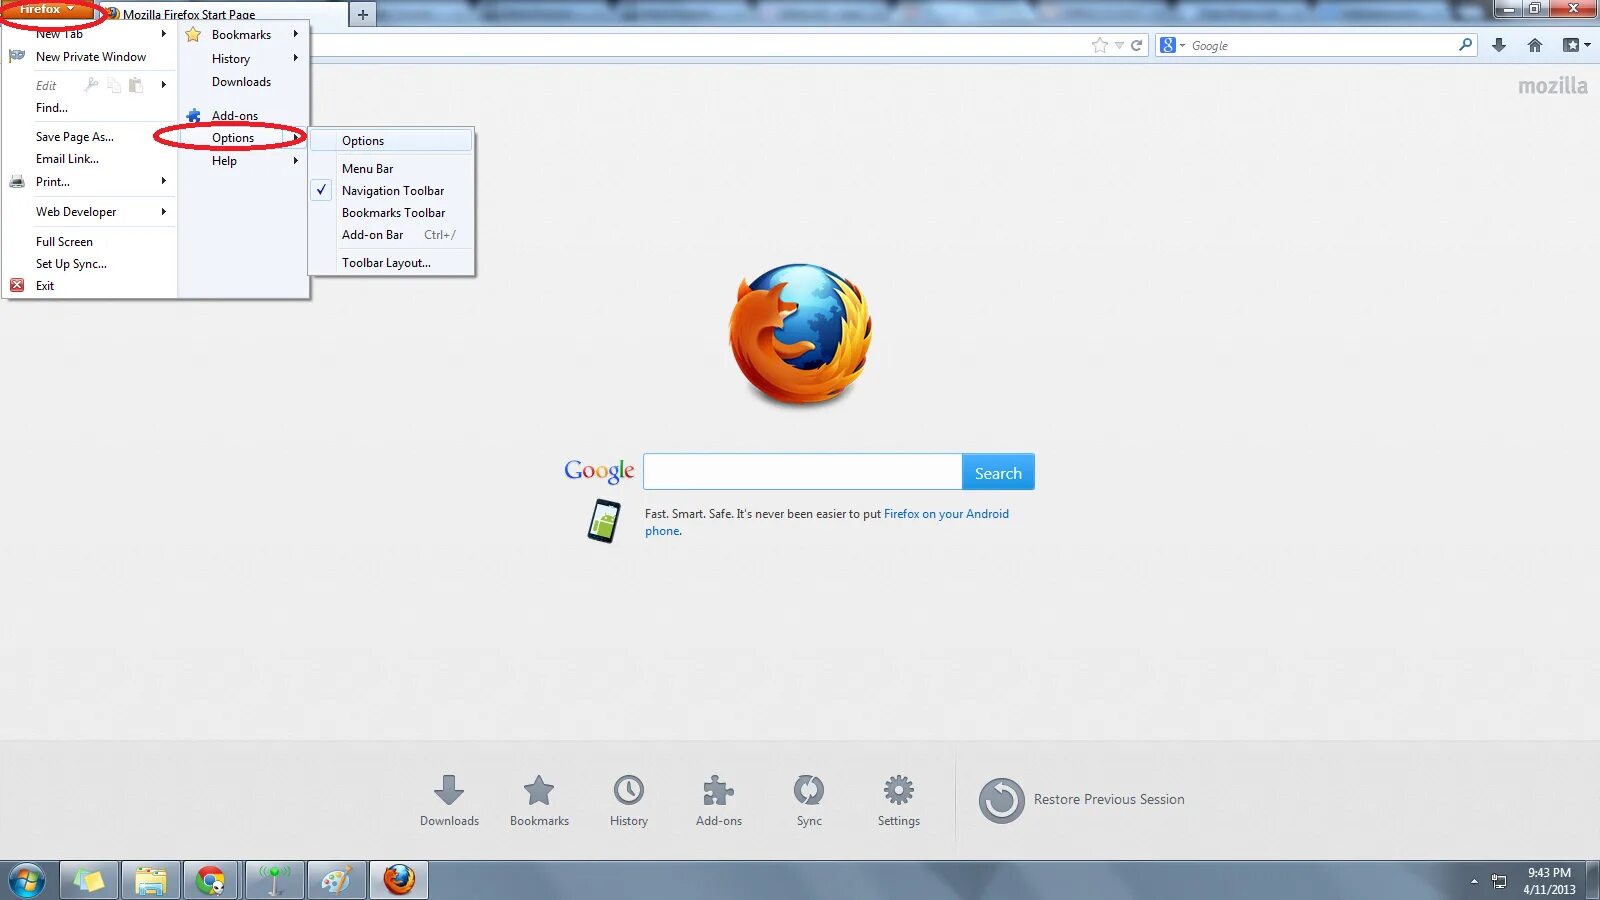Image resolution: width=1600 pixels, height=900 pixels.
Task: Click the Google logo on the start page
Action: click(599, 471)
